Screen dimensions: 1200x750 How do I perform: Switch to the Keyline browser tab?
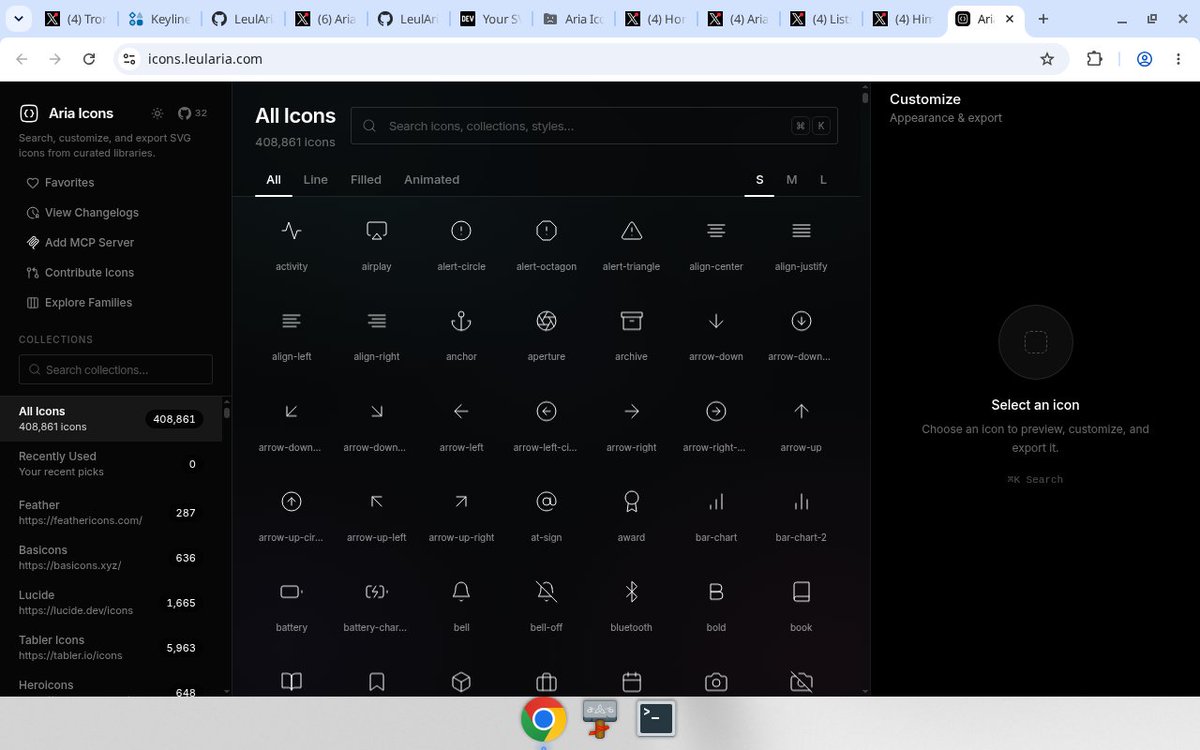pyautogui.click(x=158, y=19)
